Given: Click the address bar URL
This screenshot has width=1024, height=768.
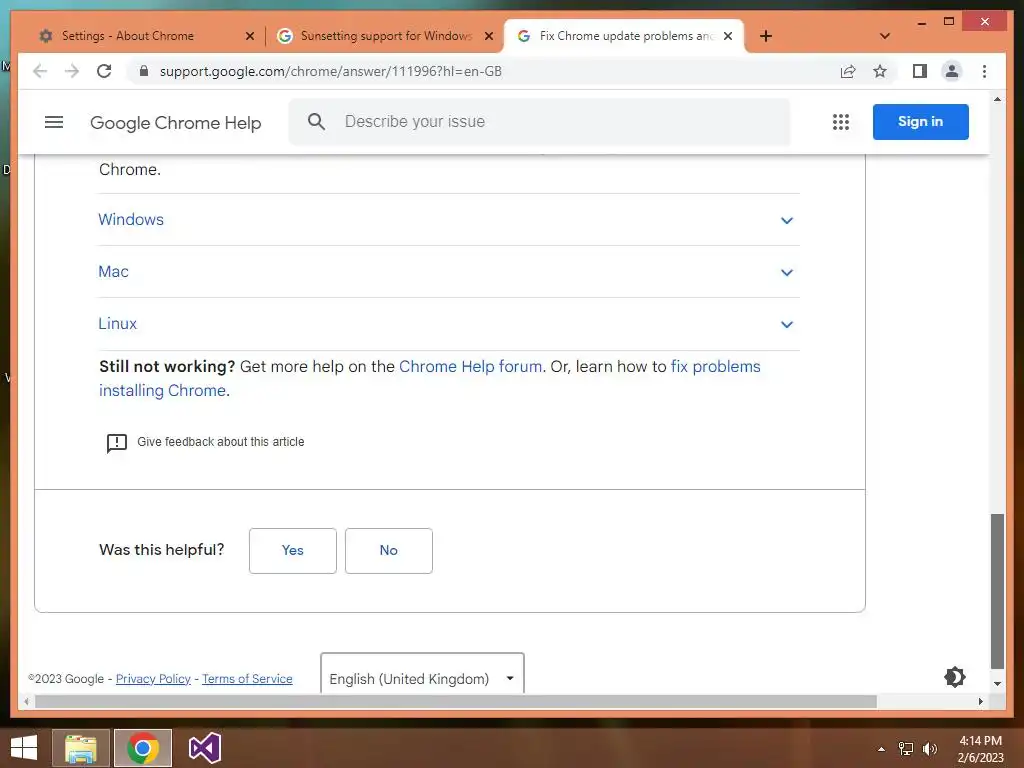Looking at the screenshot, I should point(330,71).
